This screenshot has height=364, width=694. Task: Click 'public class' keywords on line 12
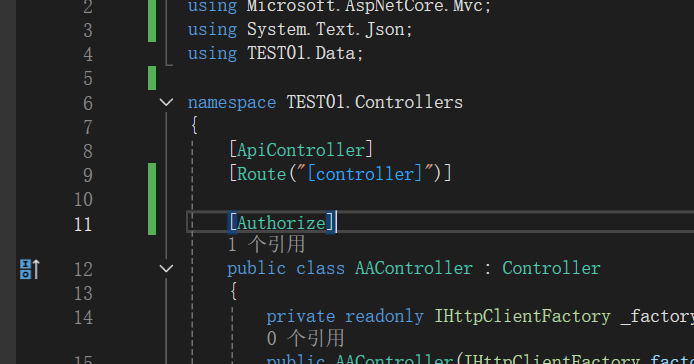point(286,268)
